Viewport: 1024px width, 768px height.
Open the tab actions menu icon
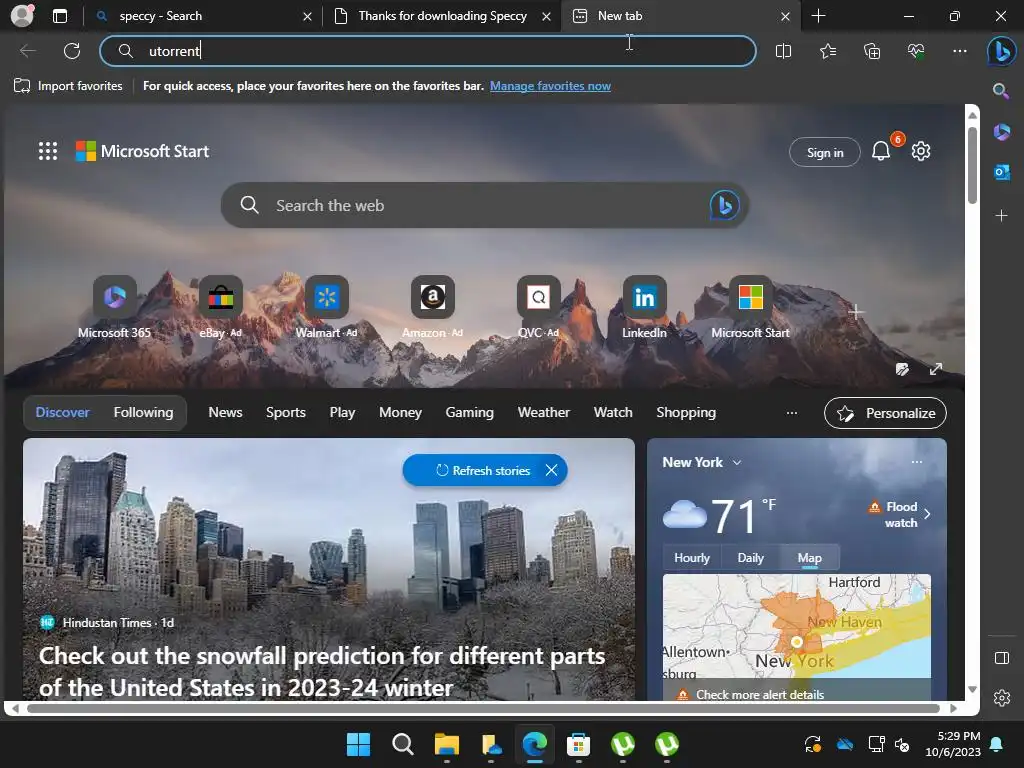(60, 16)
